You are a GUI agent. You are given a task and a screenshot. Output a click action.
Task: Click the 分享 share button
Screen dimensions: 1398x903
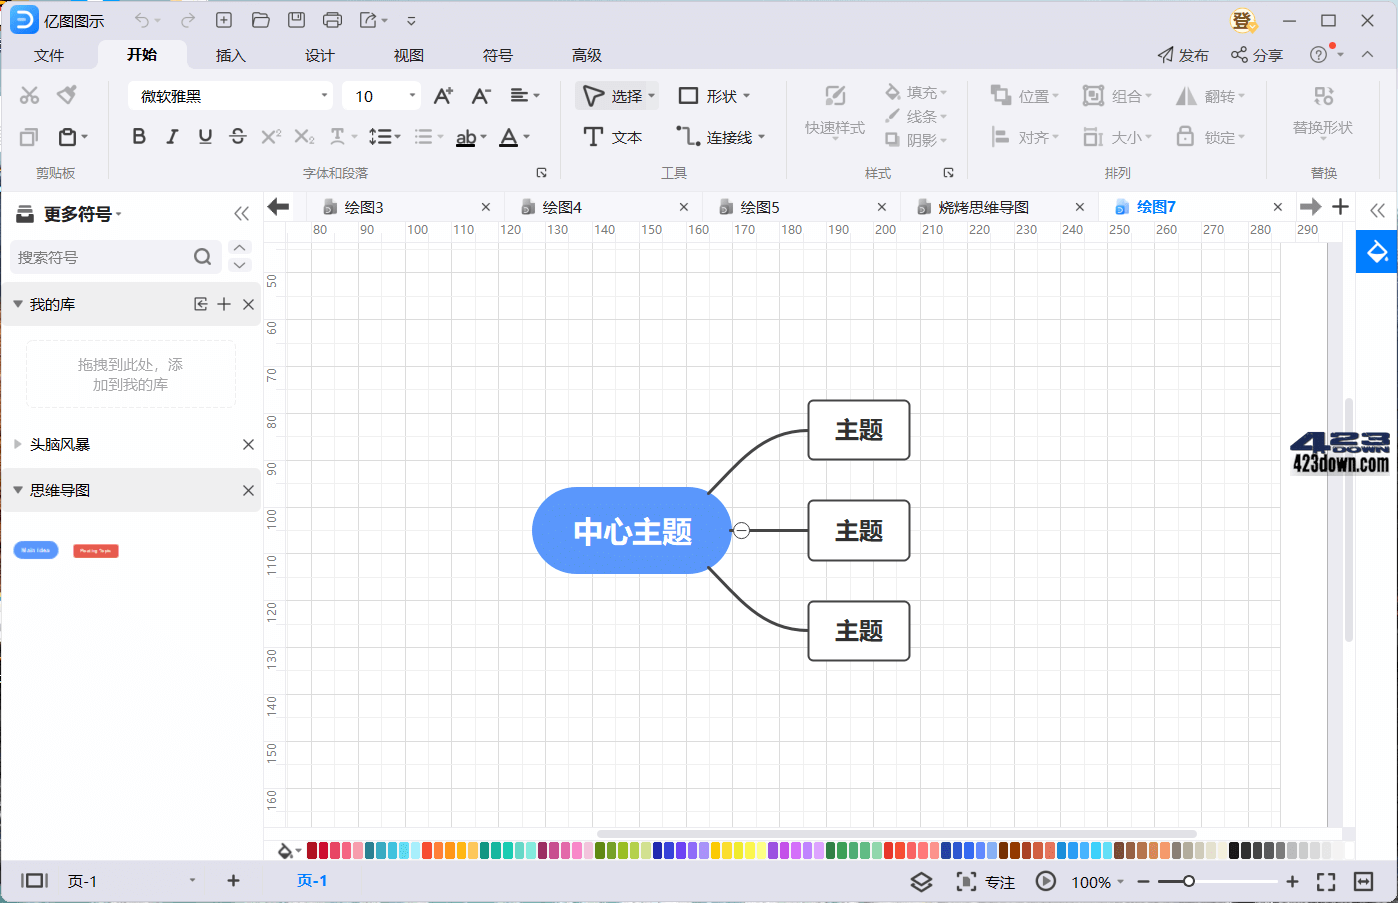(1257, 55)
